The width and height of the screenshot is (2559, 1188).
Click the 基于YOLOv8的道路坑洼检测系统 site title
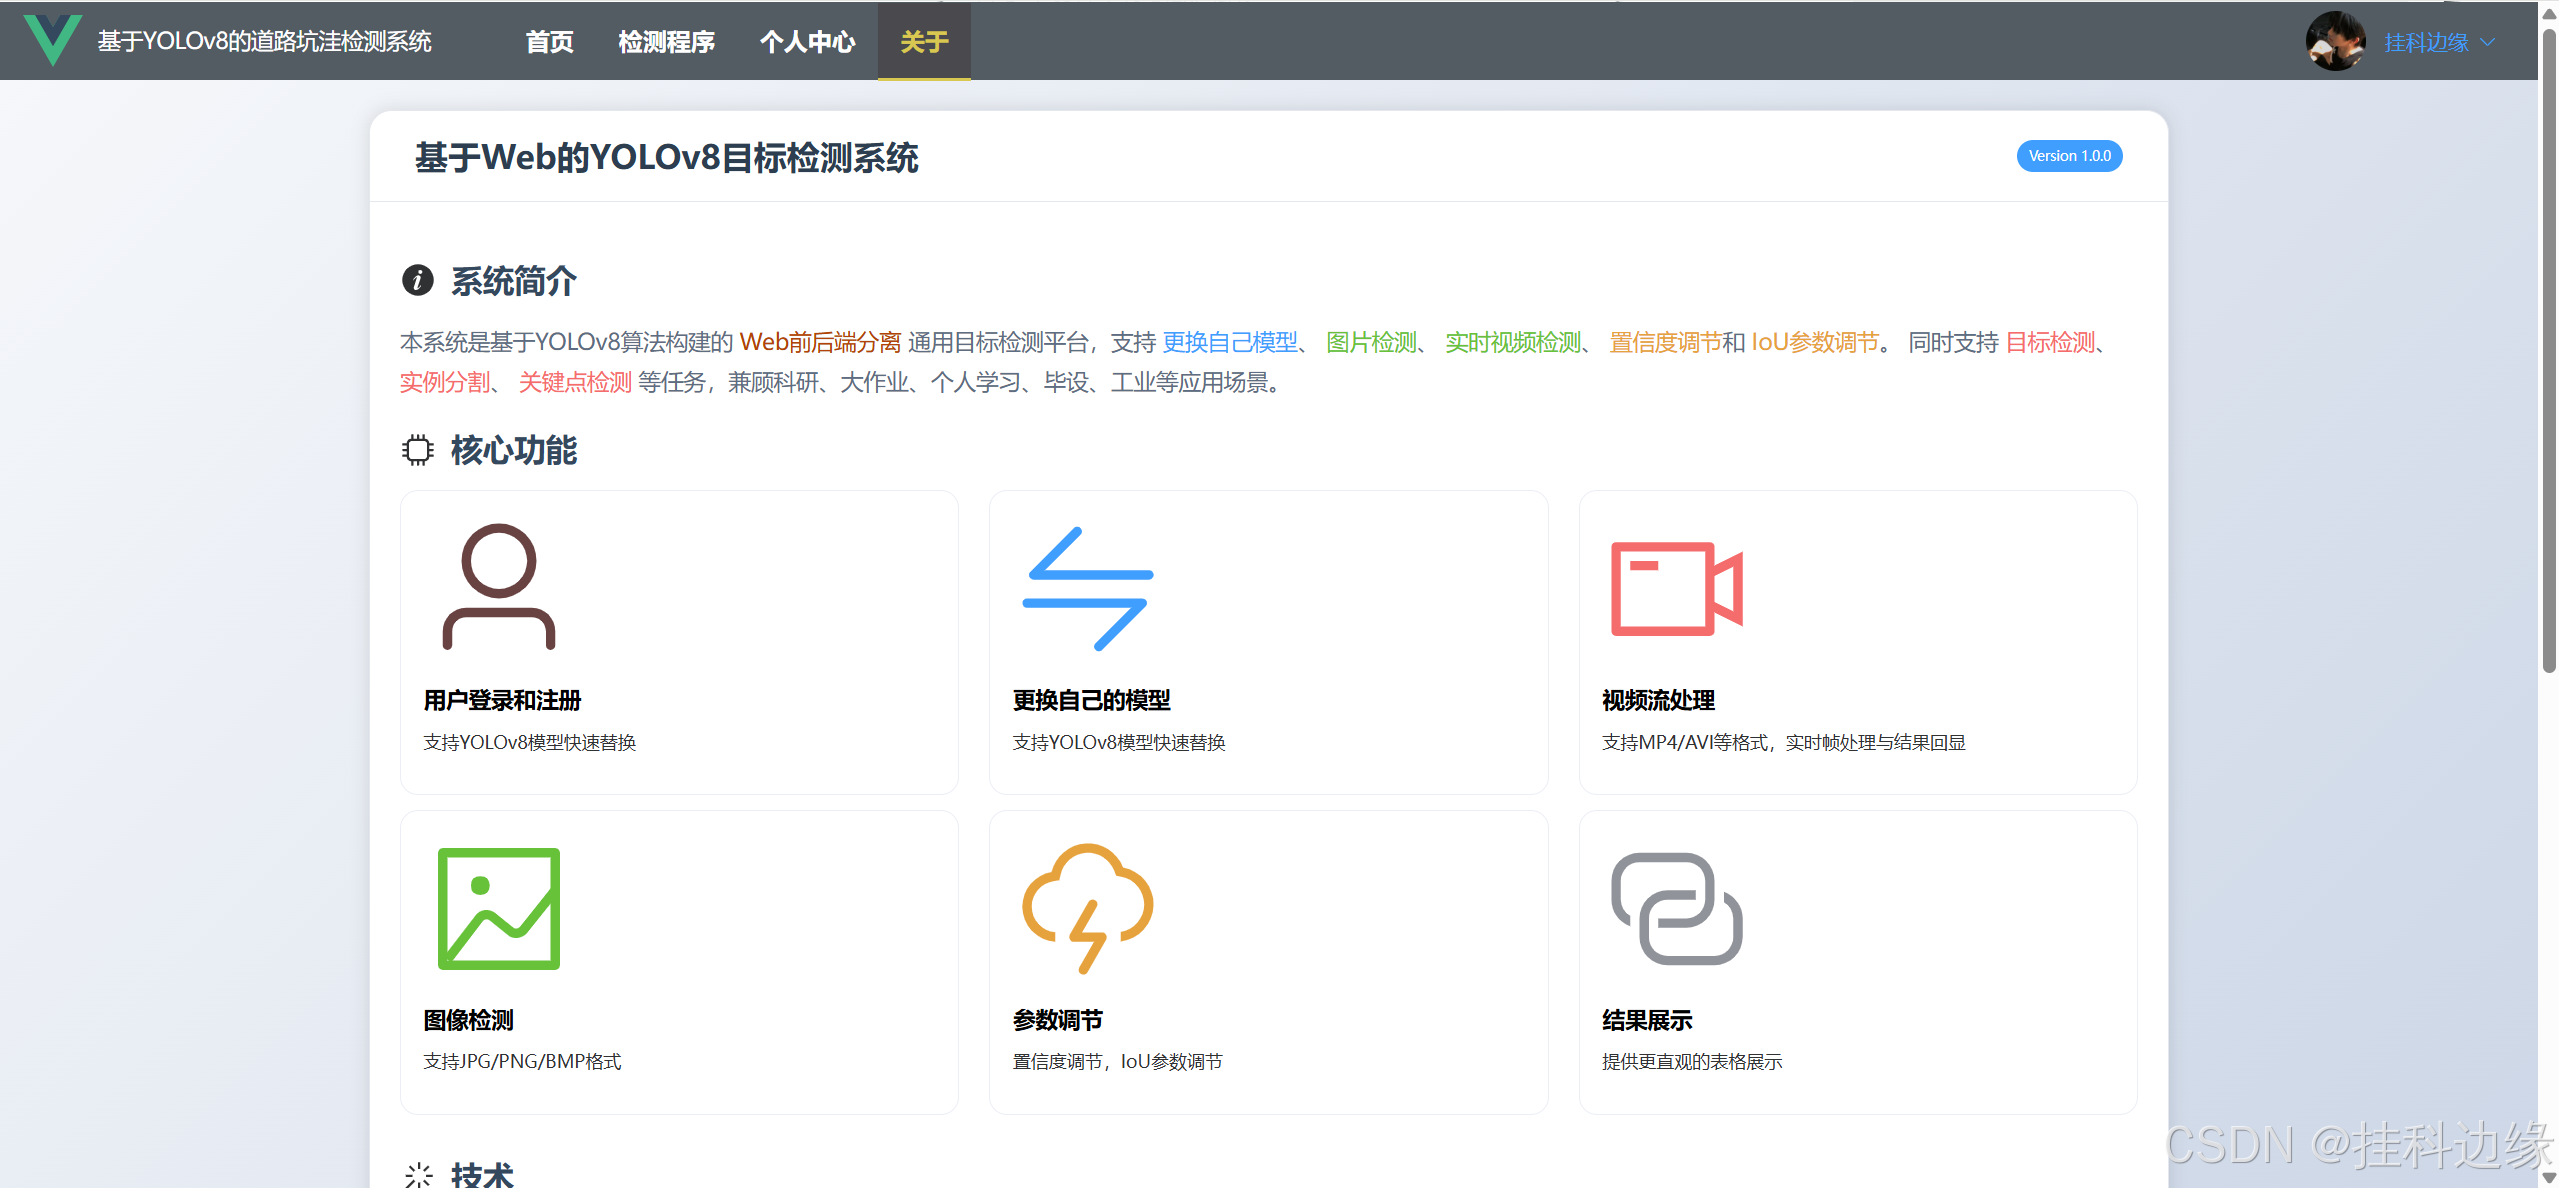click(x=264, y=41)
